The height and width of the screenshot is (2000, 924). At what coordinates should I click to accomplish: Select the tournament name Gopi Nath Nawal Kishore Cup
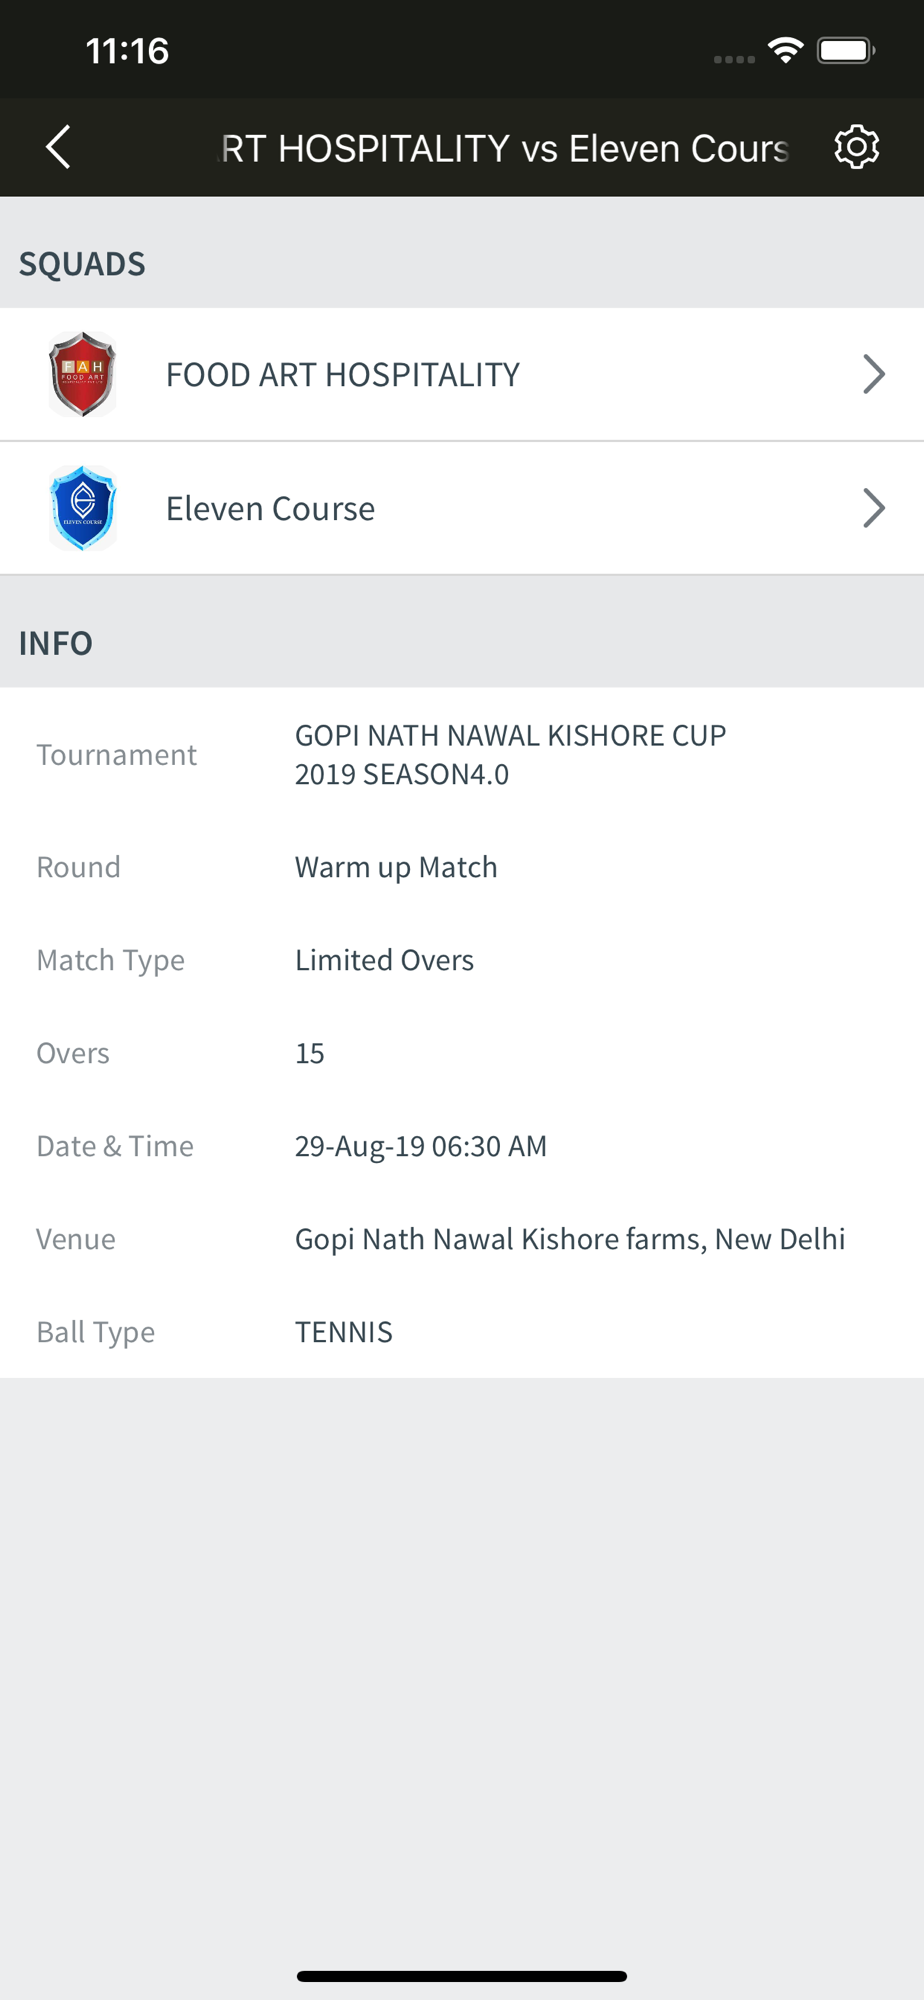coord(510,754)
